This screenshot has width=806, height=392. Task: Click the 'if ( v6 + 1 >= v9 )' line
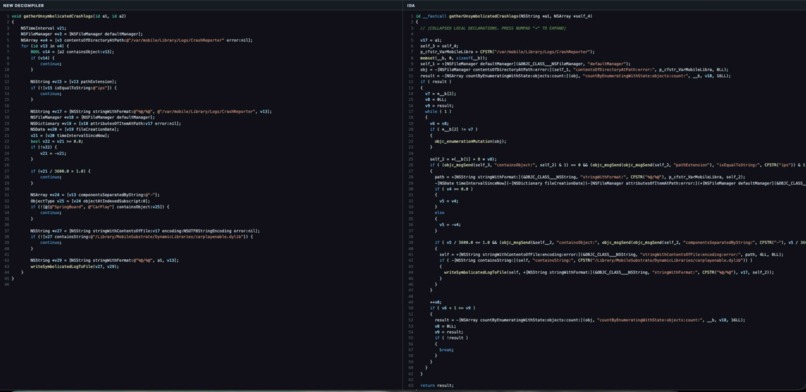tap(452, 308)
